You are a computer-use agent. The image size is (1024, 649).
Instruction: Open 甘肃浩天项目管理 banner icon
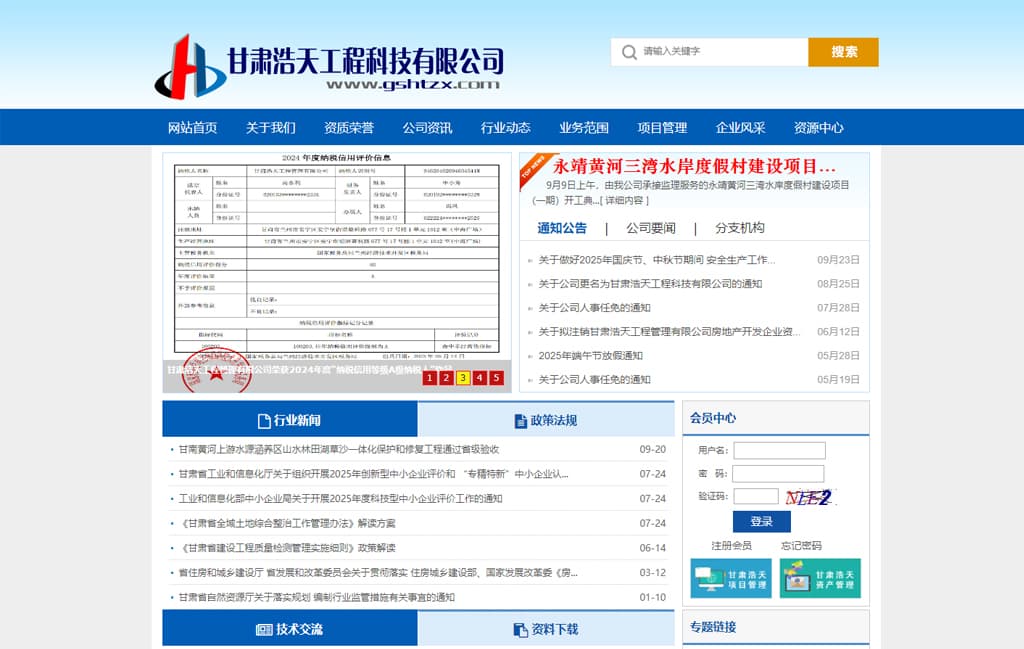click(x=731, y=578)
